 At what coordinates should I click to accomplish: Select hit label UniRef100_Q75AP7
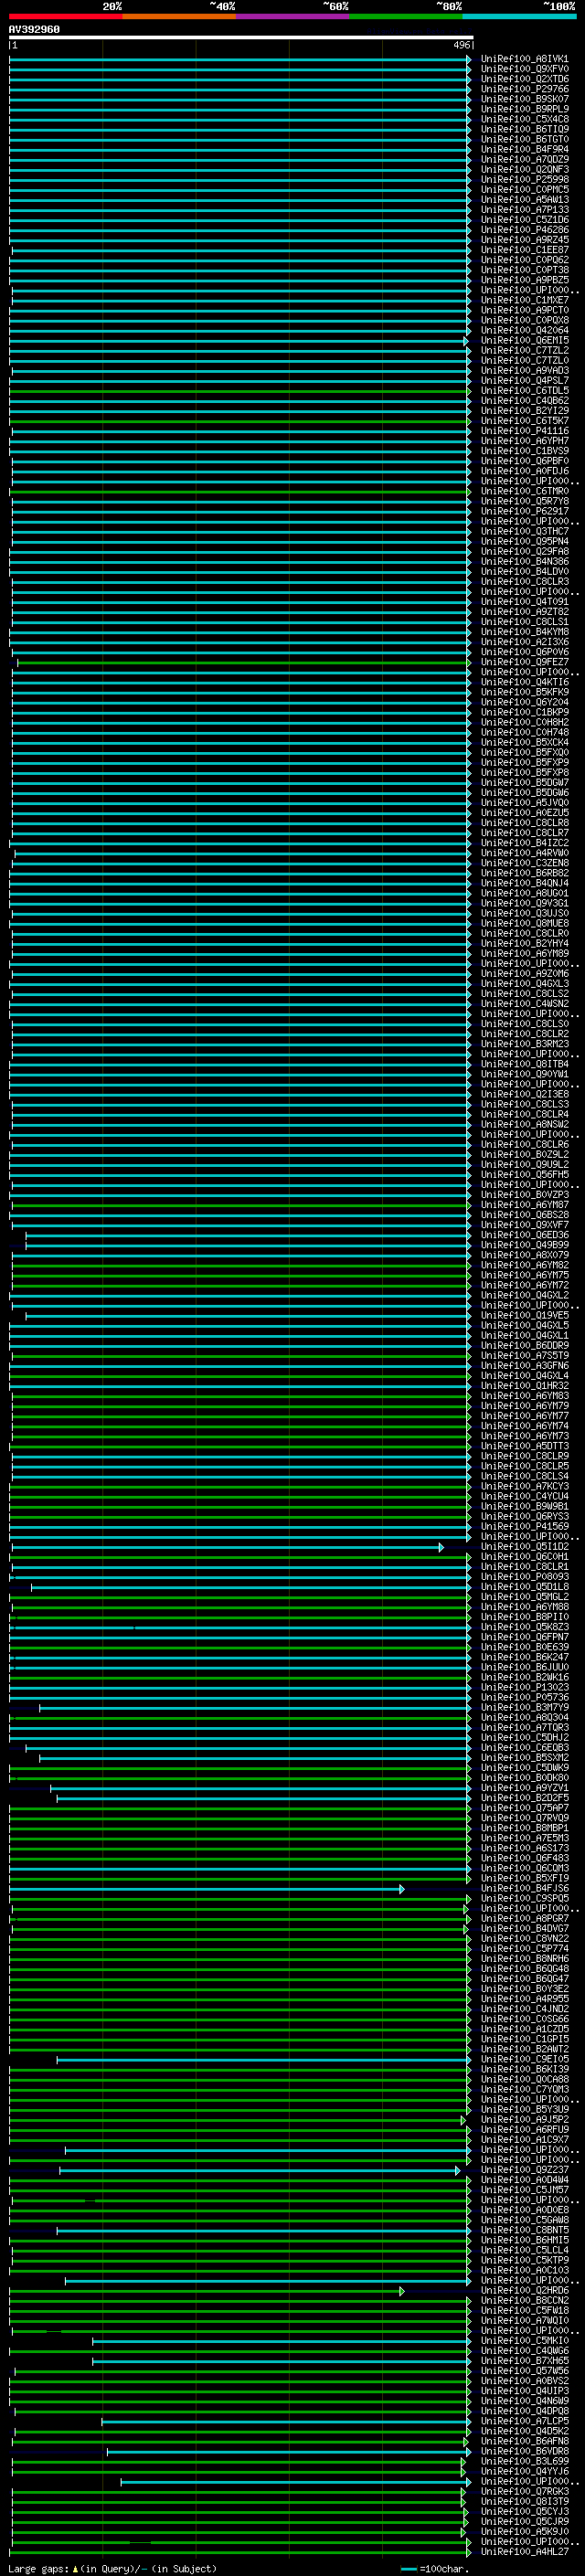pos(524,1808)
